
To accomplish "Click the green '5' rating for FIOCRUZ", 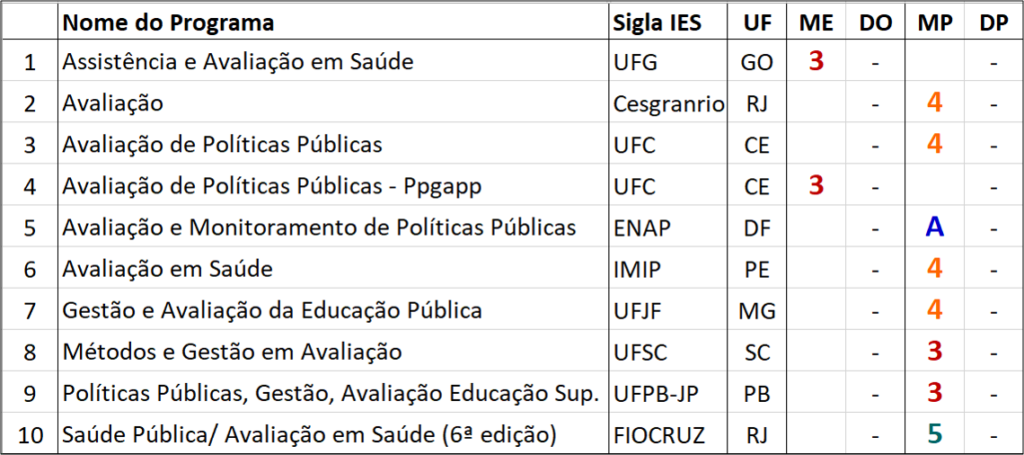I will click(x=935, y=433).
